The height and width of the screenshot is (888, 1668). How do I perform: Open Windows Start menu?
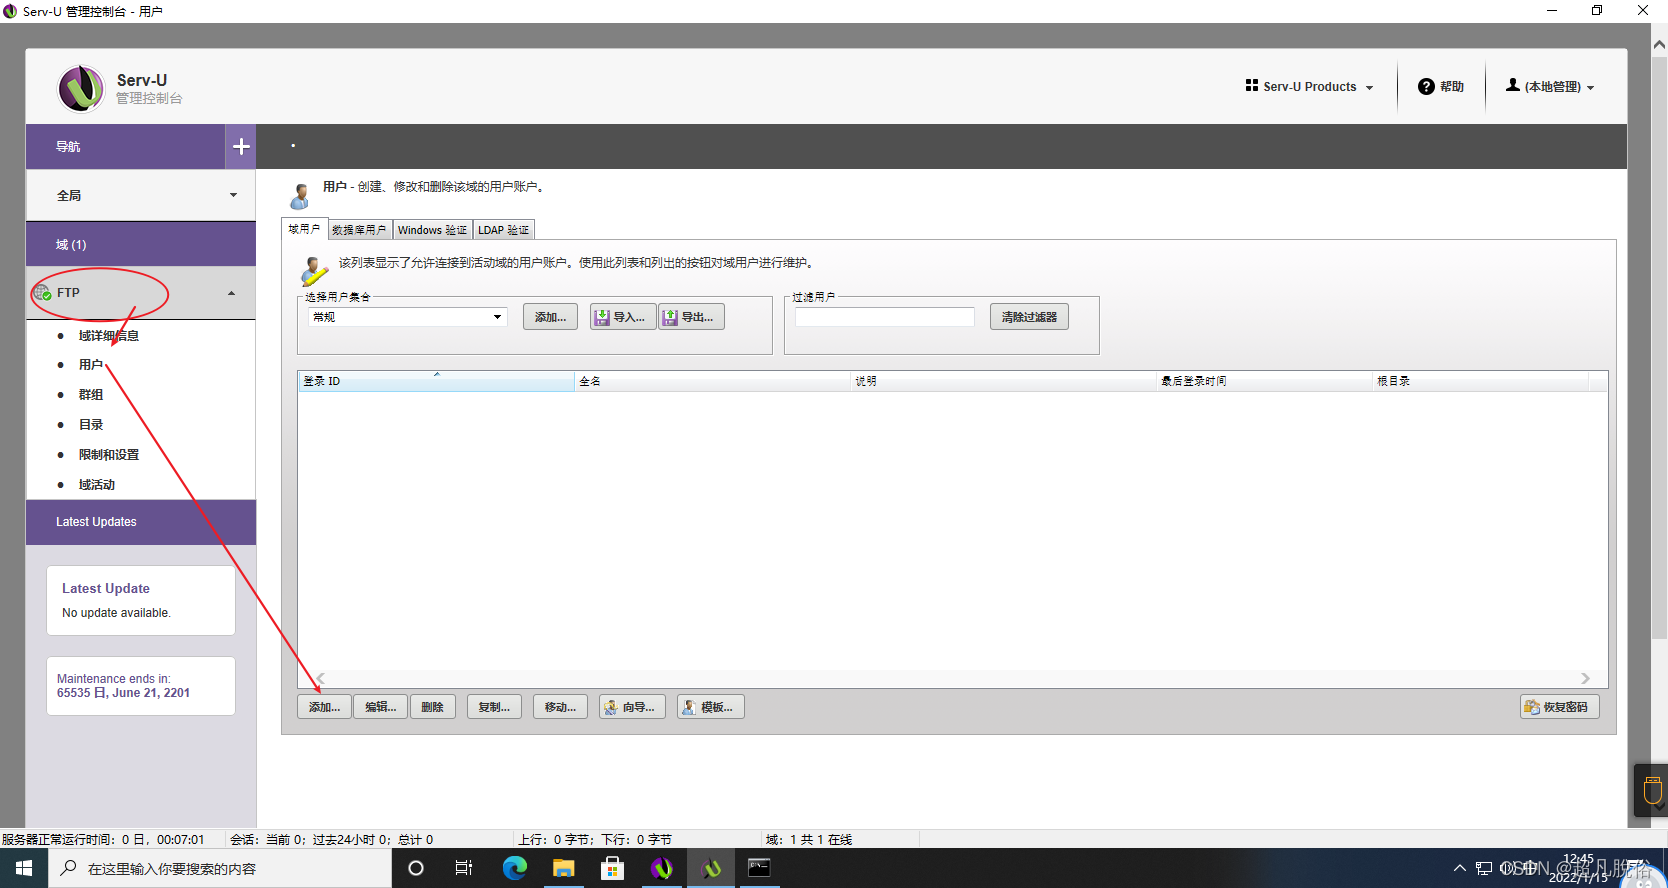point(24,868)
